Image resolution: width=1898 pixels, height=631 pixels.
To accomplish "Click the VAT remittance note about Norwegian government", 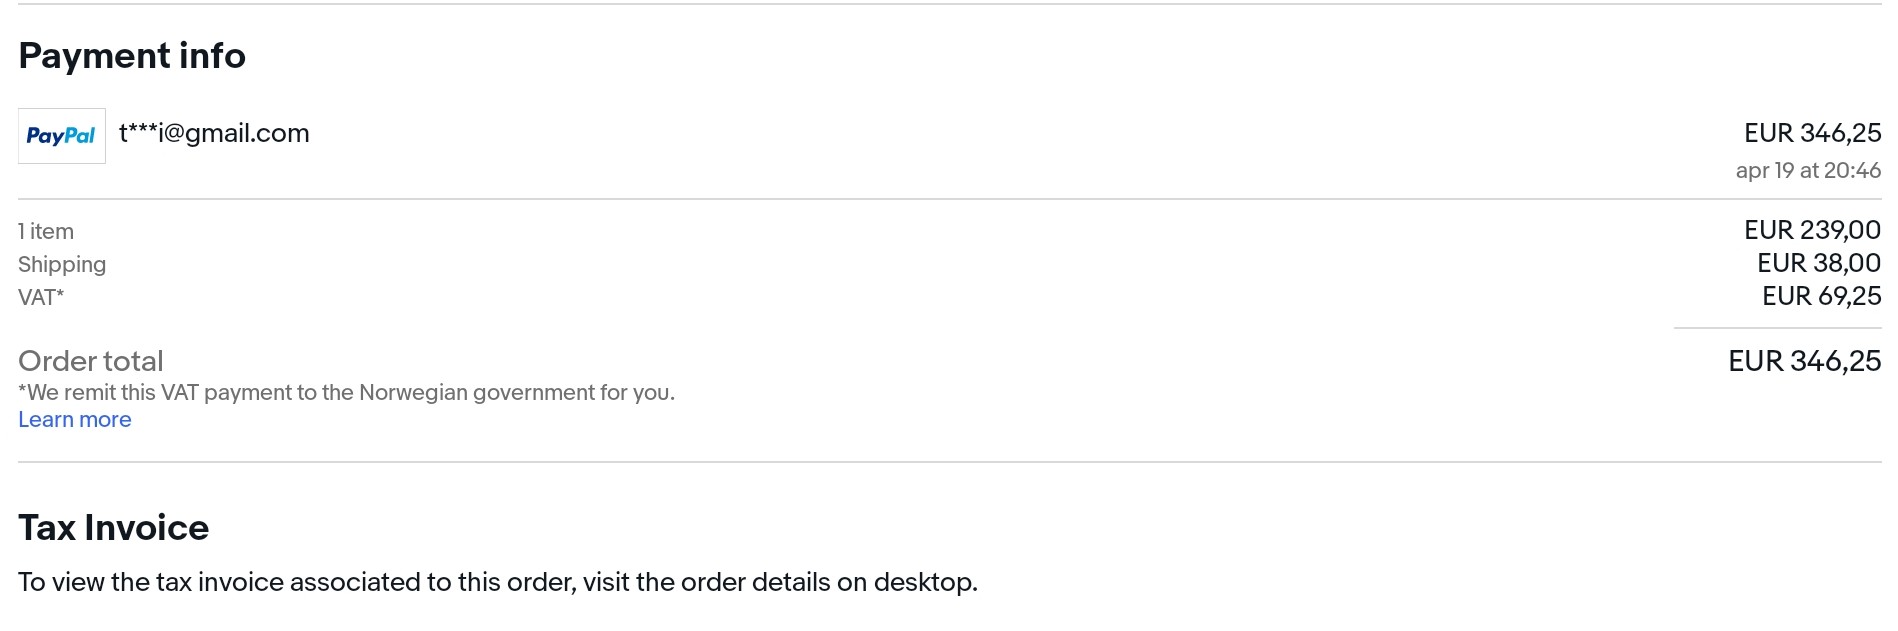I will coord(346,393).
